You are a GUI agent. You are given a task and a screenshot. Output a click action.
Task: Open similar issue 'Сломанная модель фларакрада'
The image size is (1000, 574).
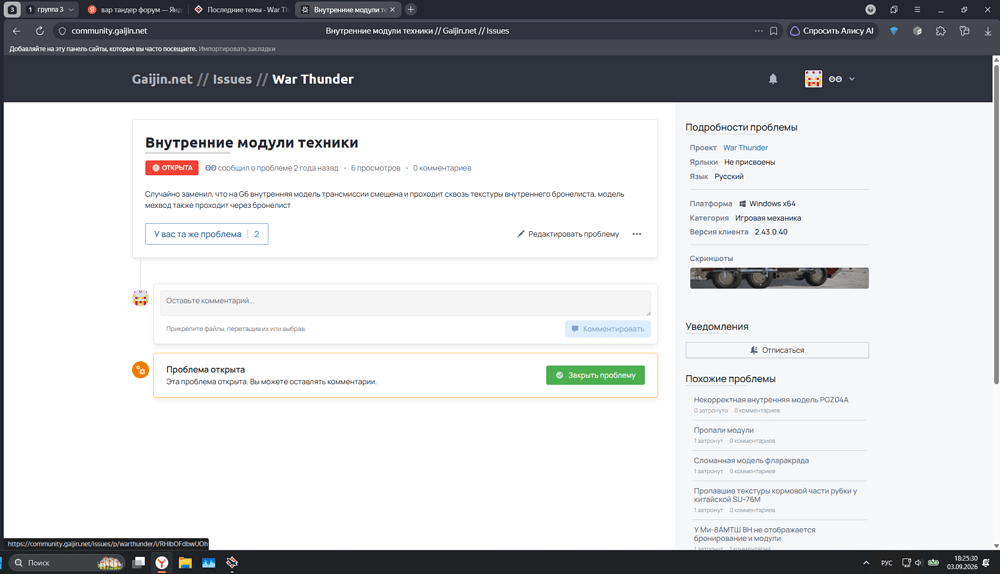click(751, 460)
